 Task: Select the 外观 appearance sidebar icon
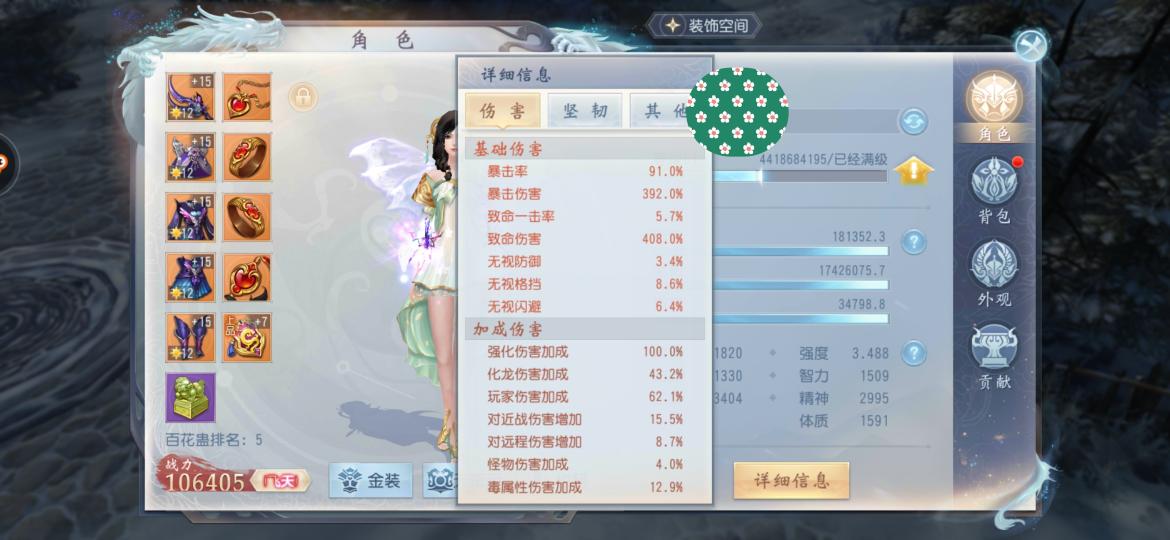point(994,273)
